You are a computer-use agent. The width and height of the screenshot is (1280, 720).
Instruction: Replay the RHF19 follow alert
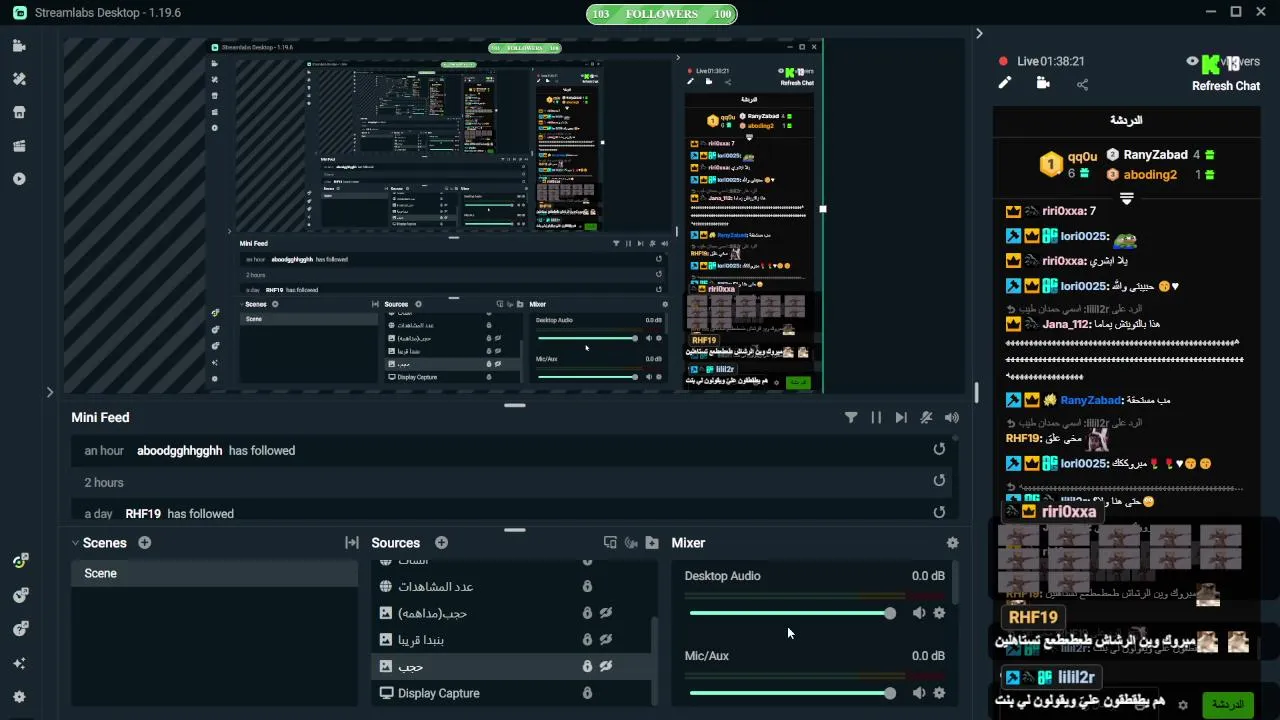pyautogui.click(x=939, y=512)
